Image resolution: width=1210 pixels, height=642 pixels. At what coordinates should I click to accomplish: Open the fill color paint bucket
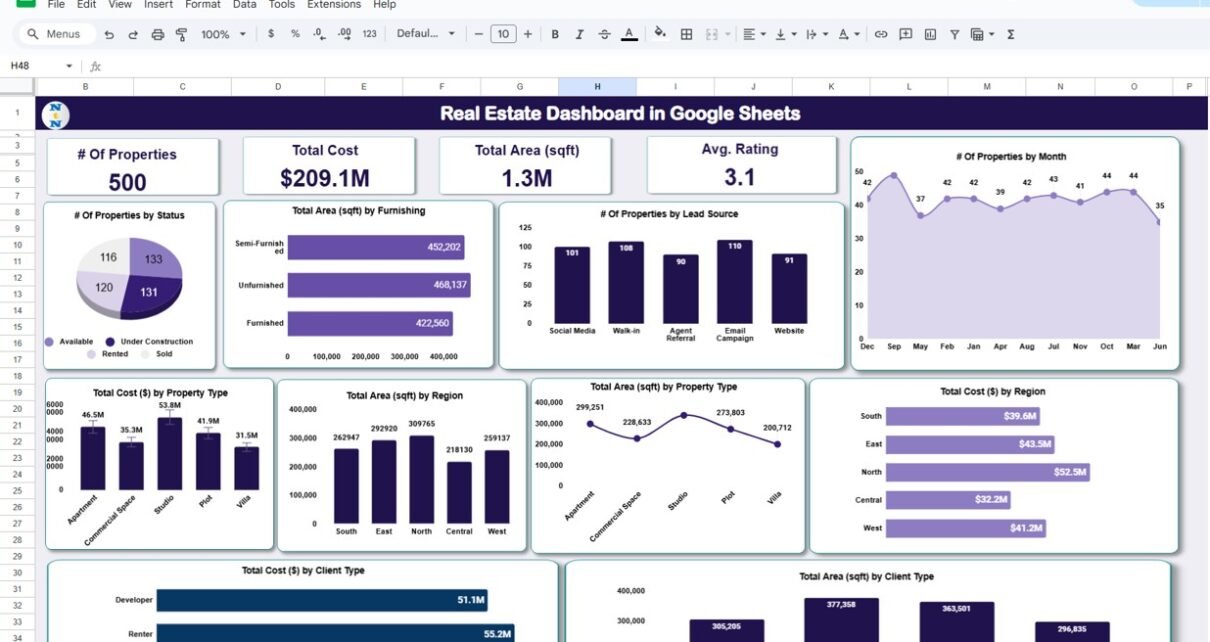click(x=660, y=34)
